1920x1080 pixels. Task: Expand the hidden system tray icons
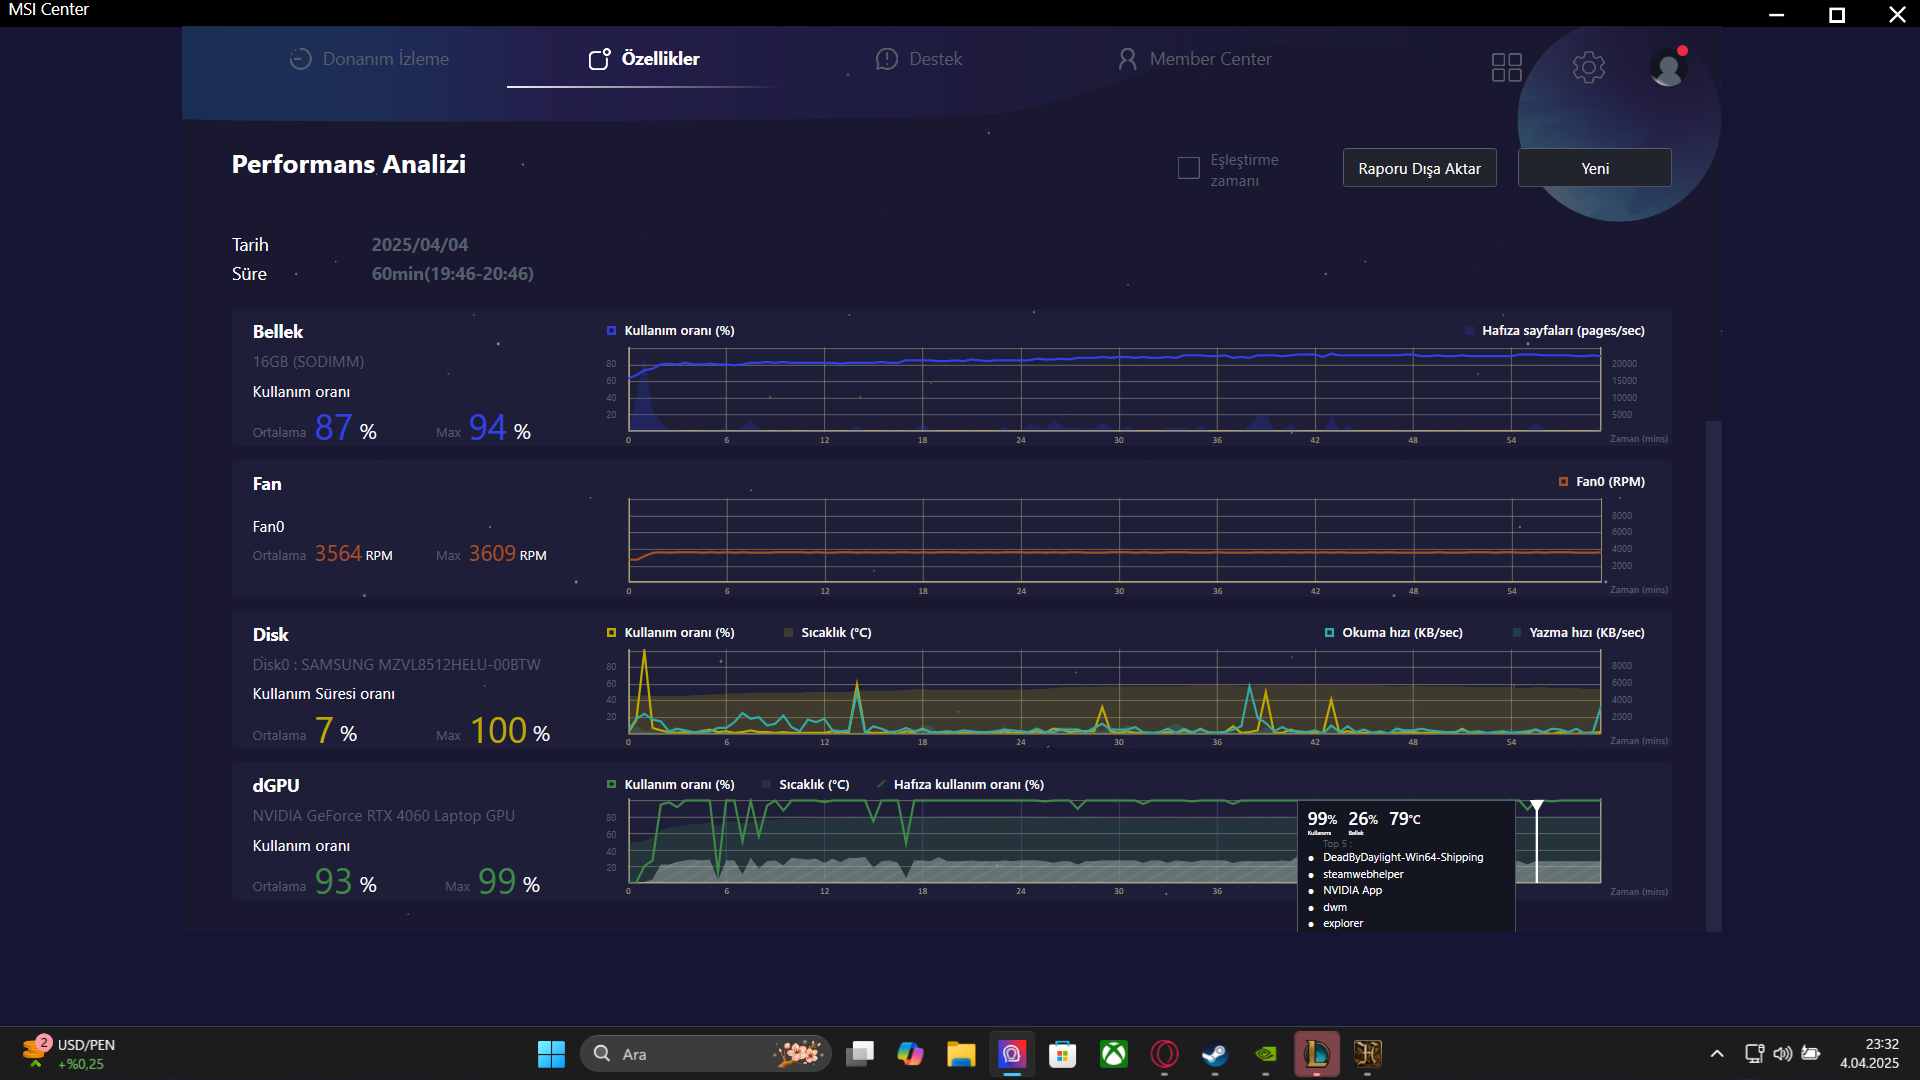[x=1716, y=1054]
